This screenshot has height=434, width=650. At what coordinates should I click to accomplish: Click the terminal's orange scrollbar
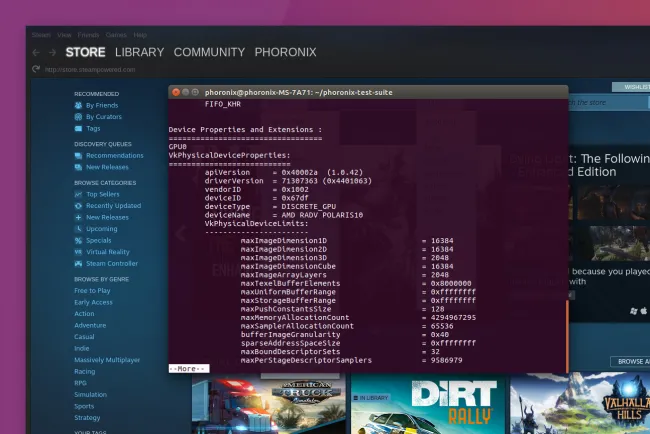point(567,337)
